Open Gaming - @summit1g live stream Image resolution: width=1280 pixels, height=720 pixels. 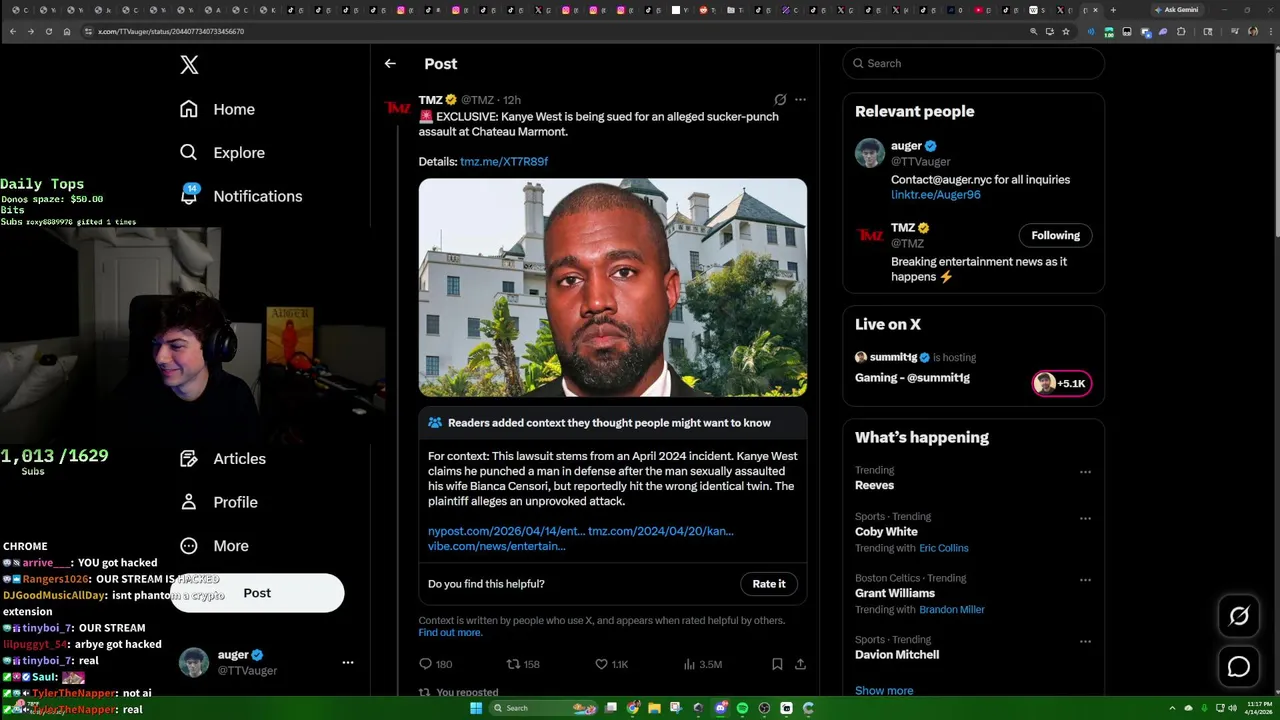912,378
